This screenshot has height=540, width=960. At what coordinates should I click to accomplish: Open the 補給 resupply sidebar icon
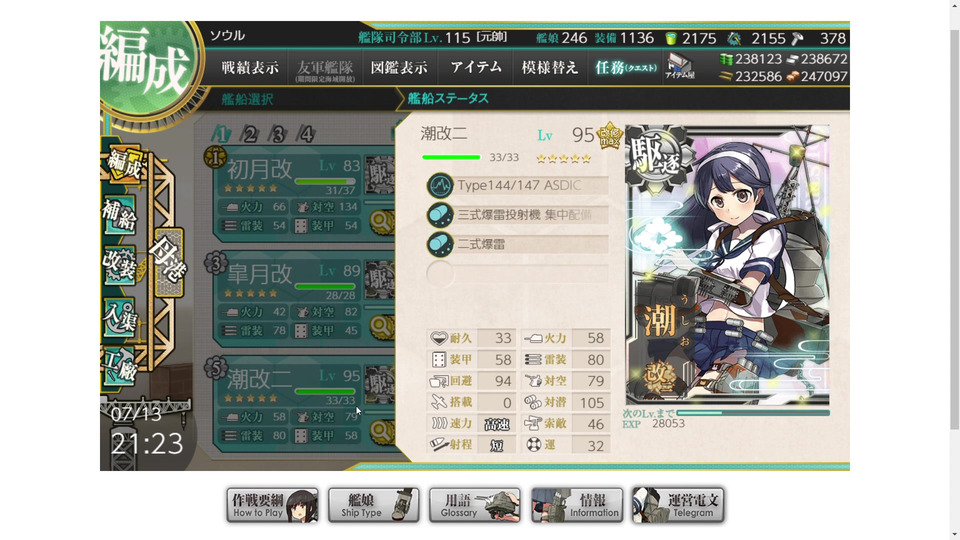(x=119, y=216)
